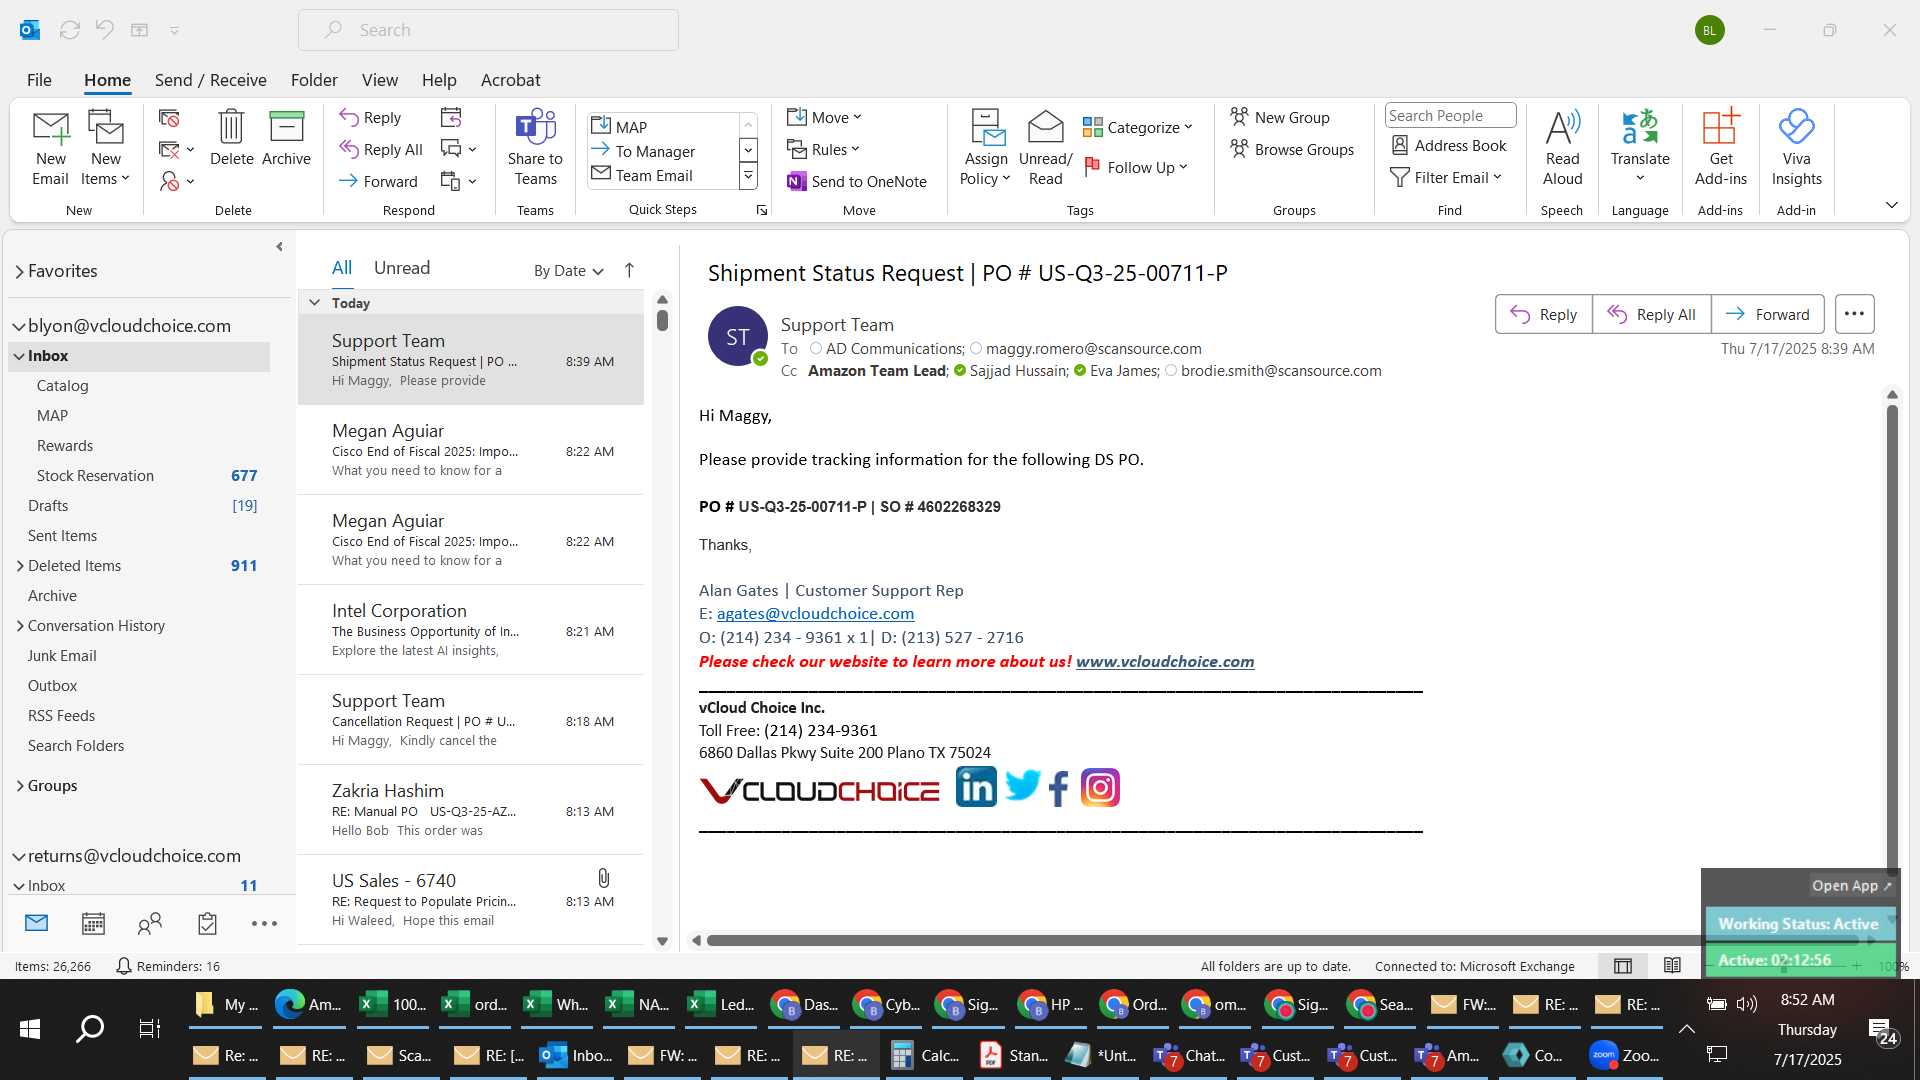The image size is (1920, 1080).
Task: Click the Read Aloud icon
Action: [1562, 148]
